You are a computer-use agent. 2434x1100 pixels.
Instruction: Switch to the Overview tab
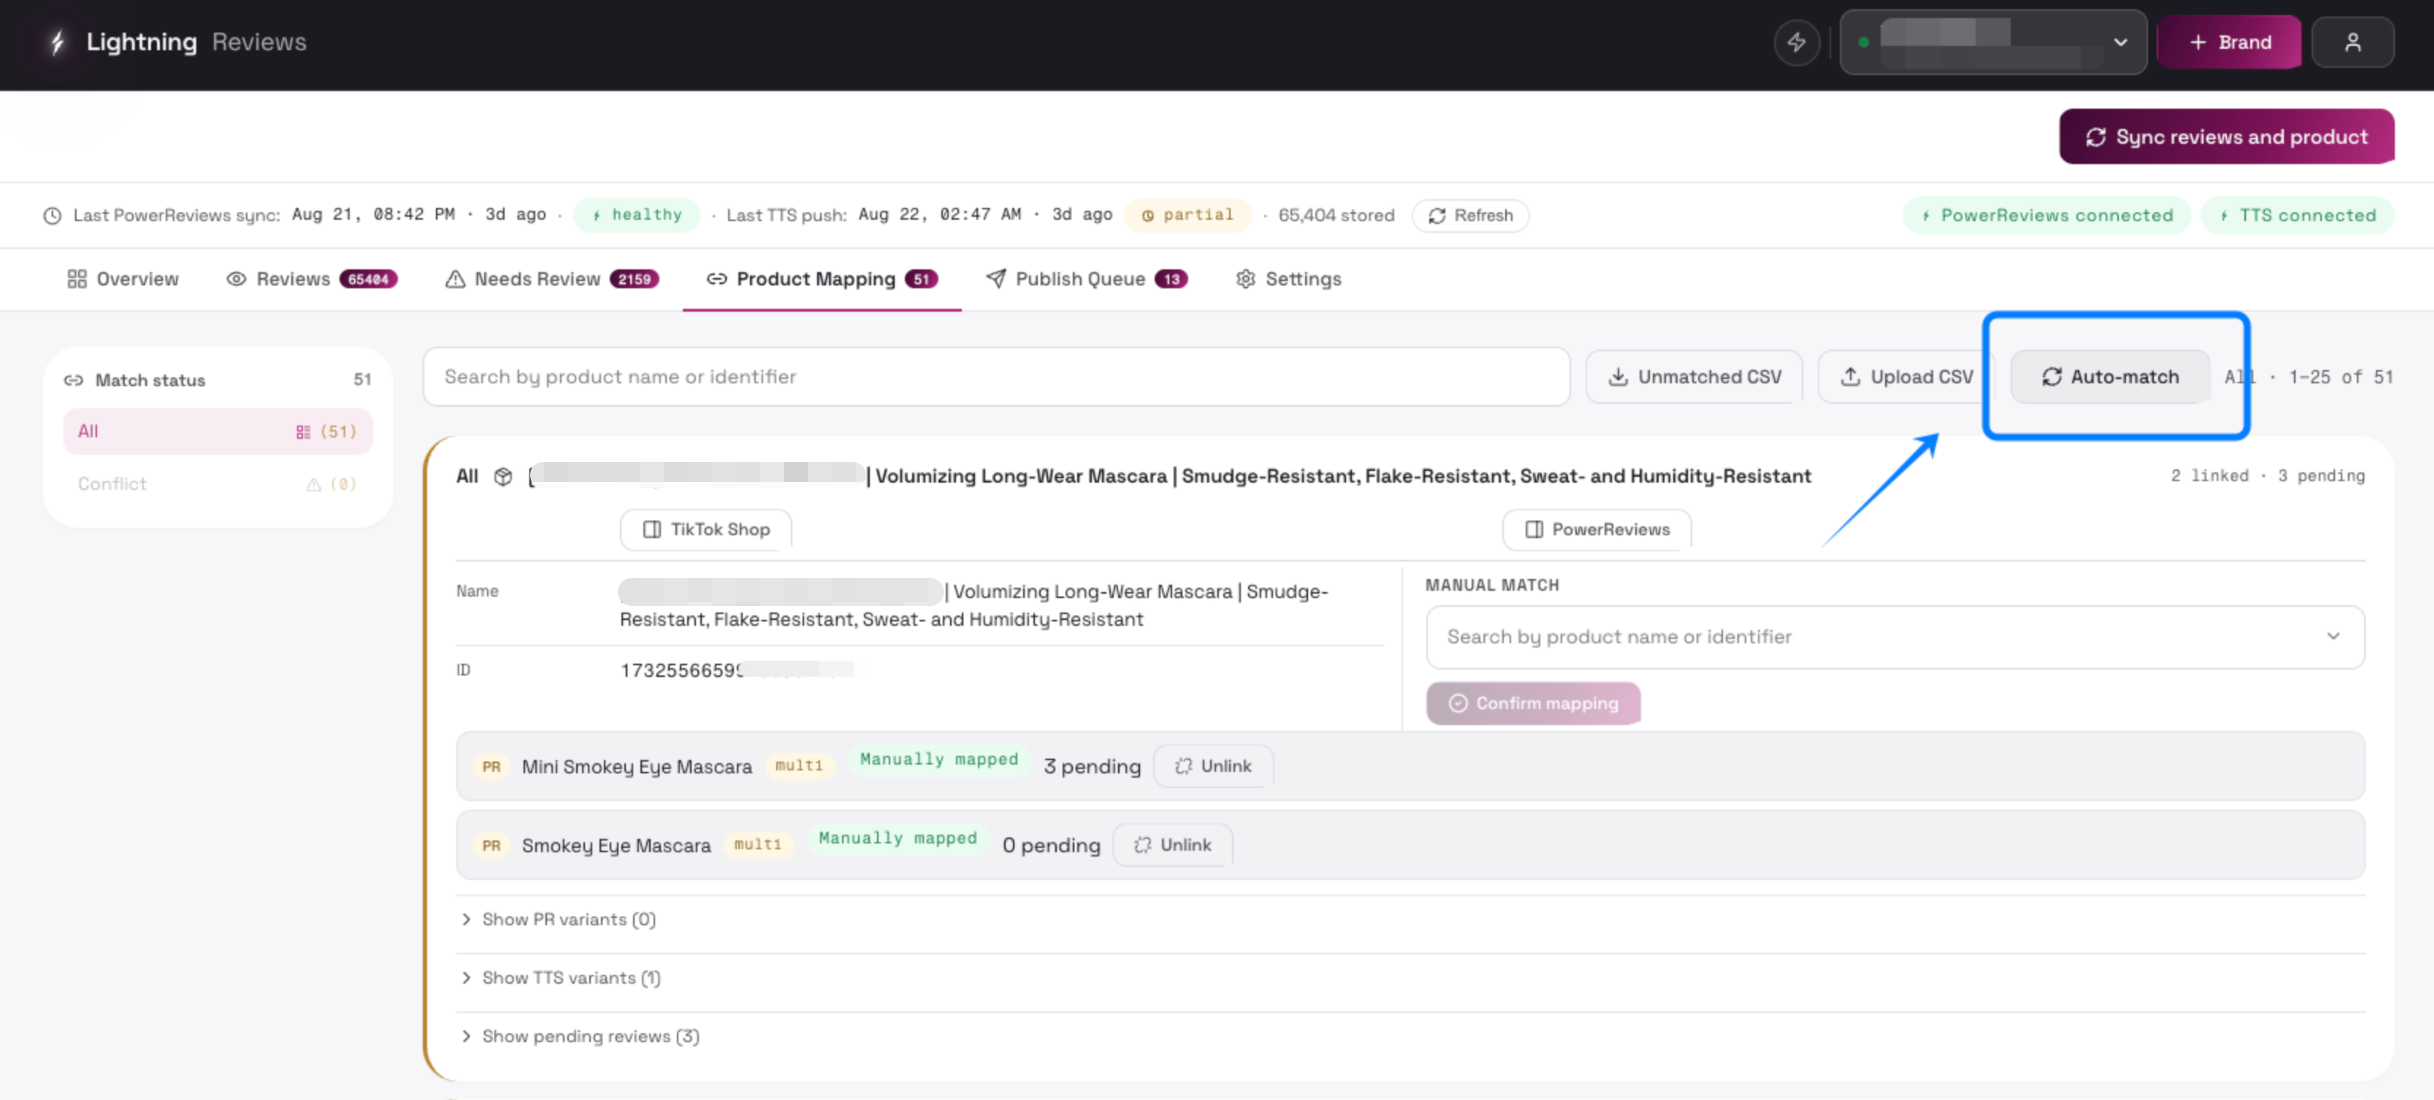(122, 279)
